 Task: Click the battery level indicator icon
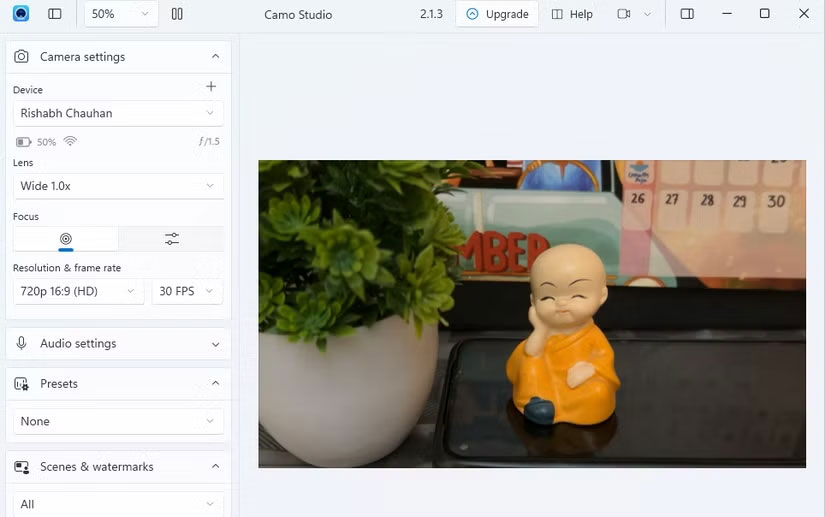pos(24,142)
